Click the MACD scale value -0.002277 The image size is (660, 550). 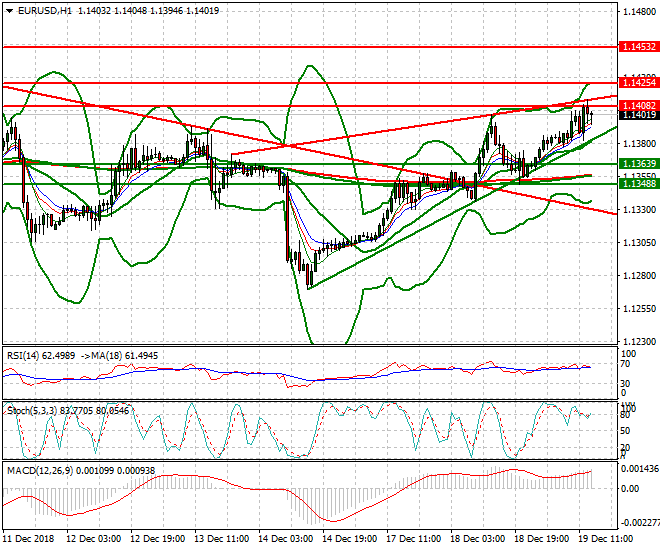(x=640, y=523)
